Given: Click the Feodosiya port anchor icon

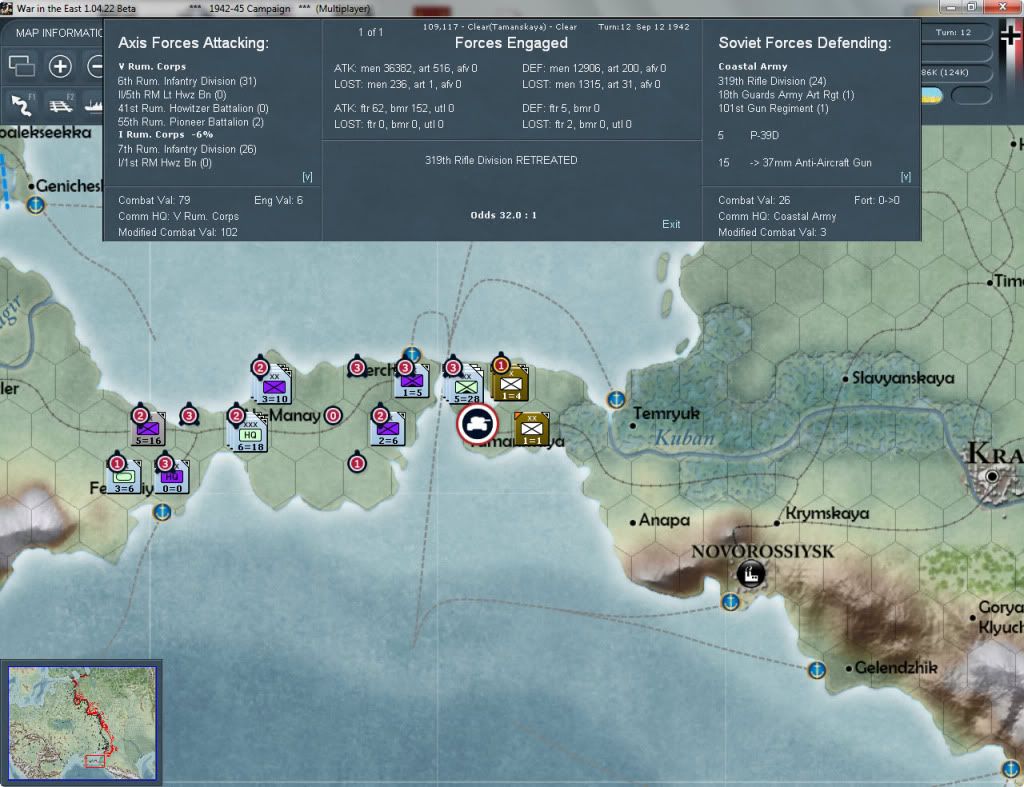Looking at the screenshot, I should [162, 512].
